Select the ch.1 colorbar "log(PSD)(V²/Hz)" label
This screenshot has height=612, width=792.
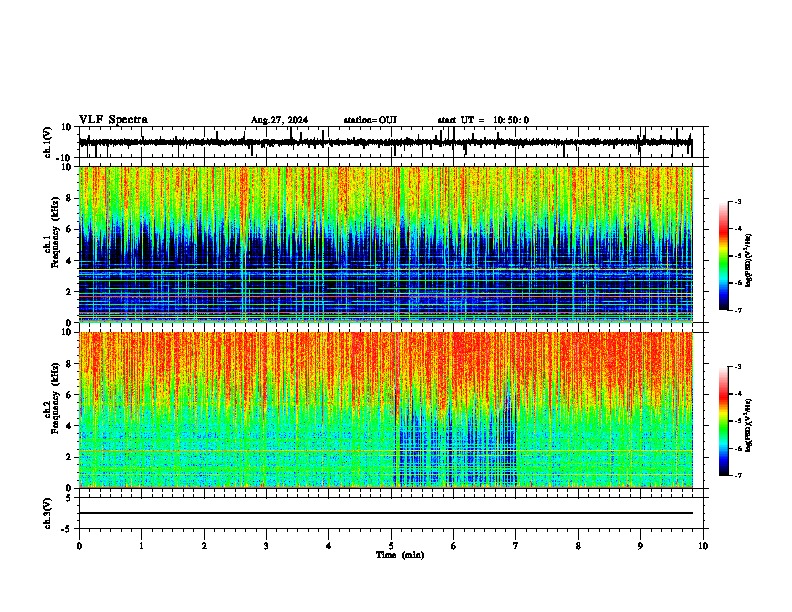[749, 260]
